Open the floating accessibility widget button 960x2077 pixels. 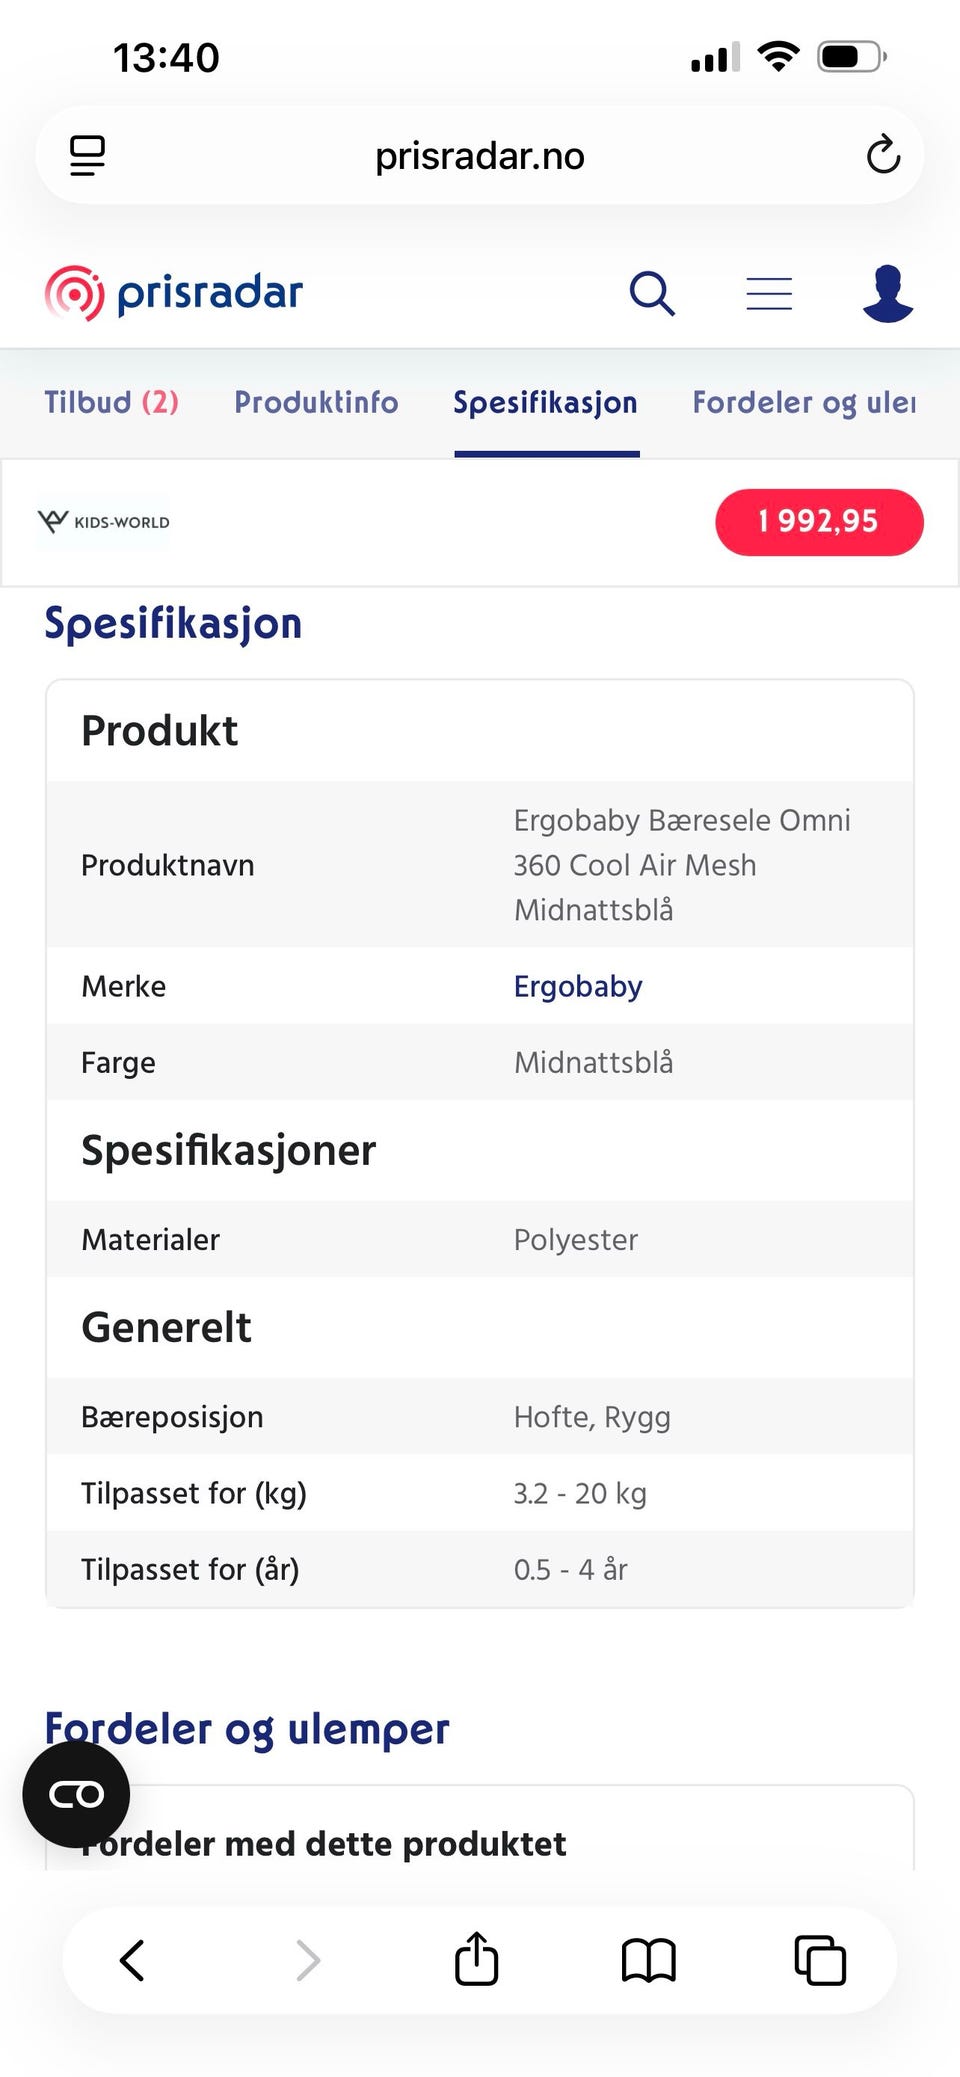(77, 1794)
